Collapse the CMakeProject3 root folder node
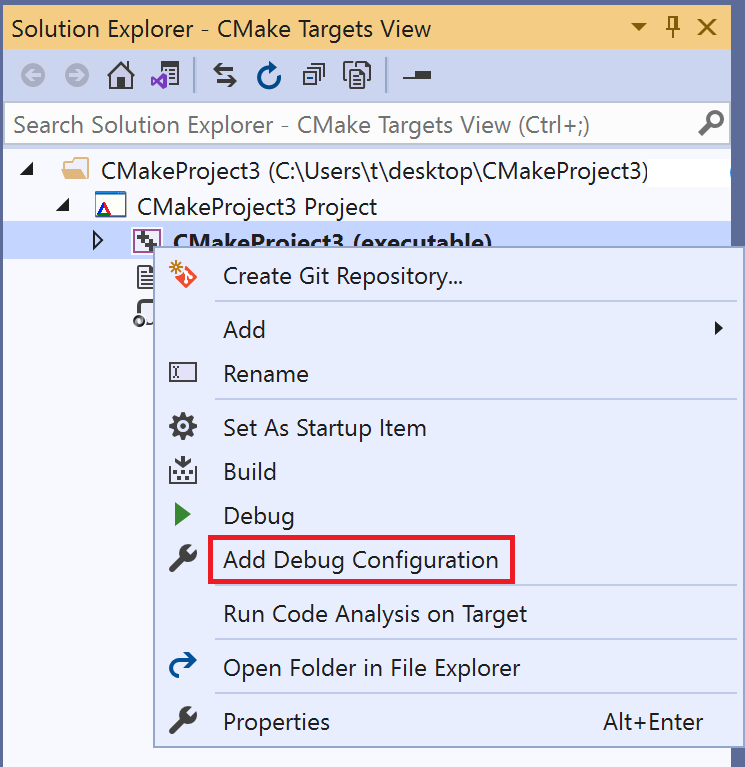The width and height of the screenshot is (745, 767). pos(27,169)
